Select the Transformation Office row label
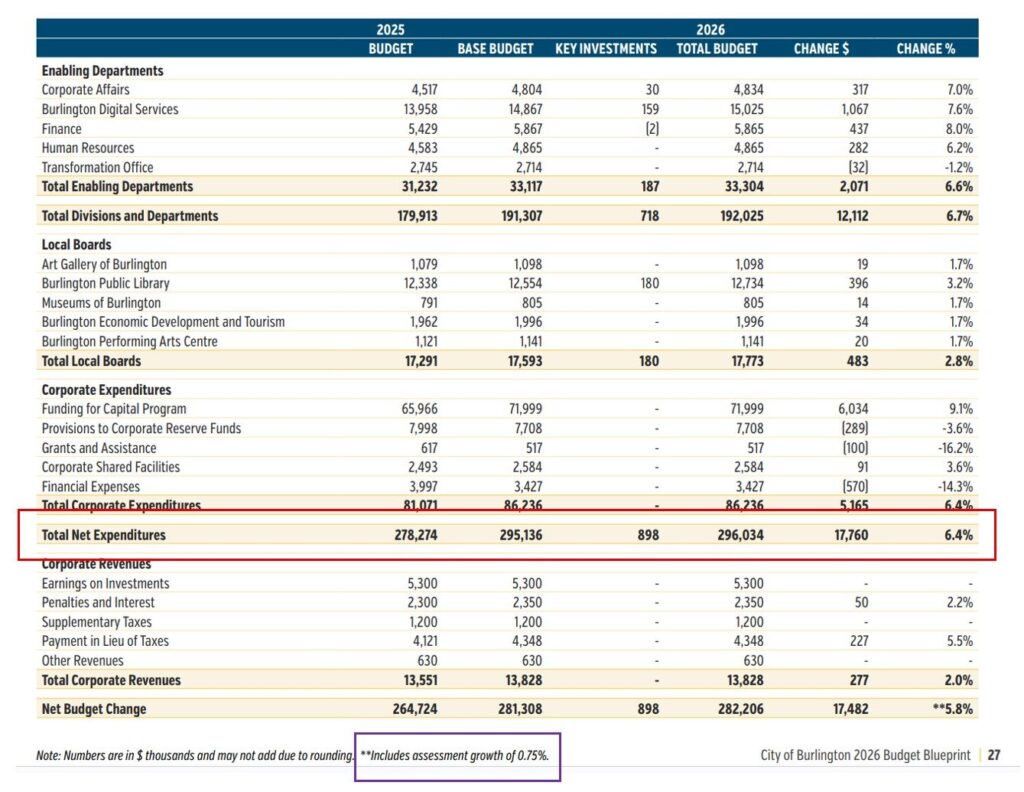The width and height of the screenshot is (1024, 792). [x=97, y=167]
